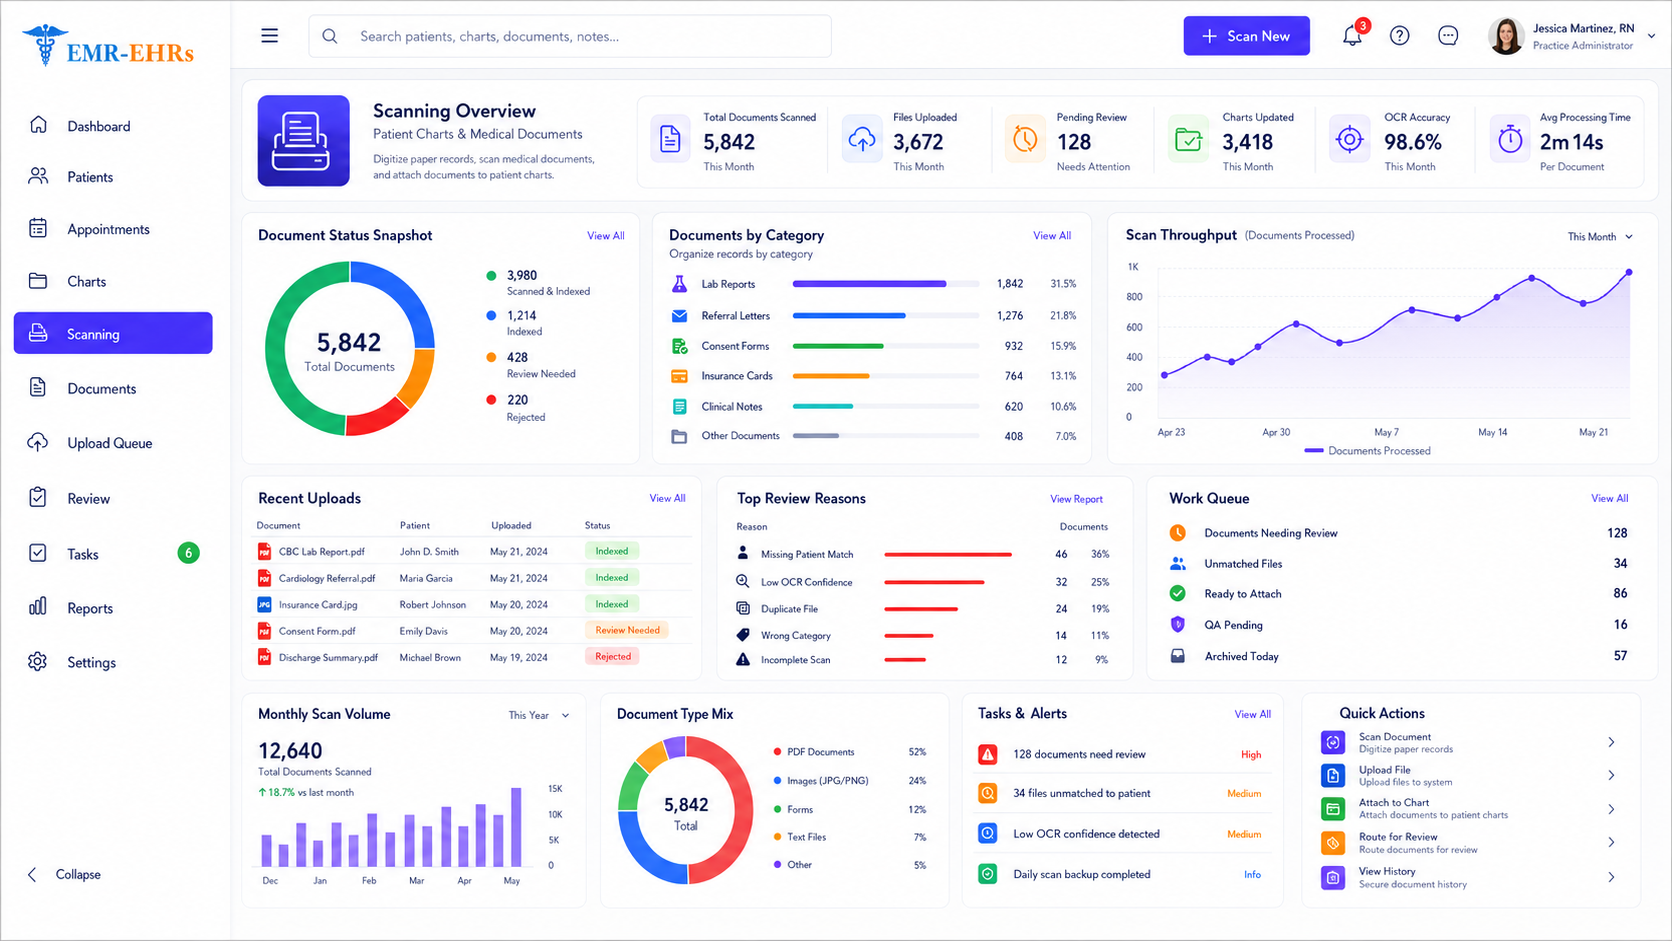Open the hamburger menu icon

click(x=269, y=36)
